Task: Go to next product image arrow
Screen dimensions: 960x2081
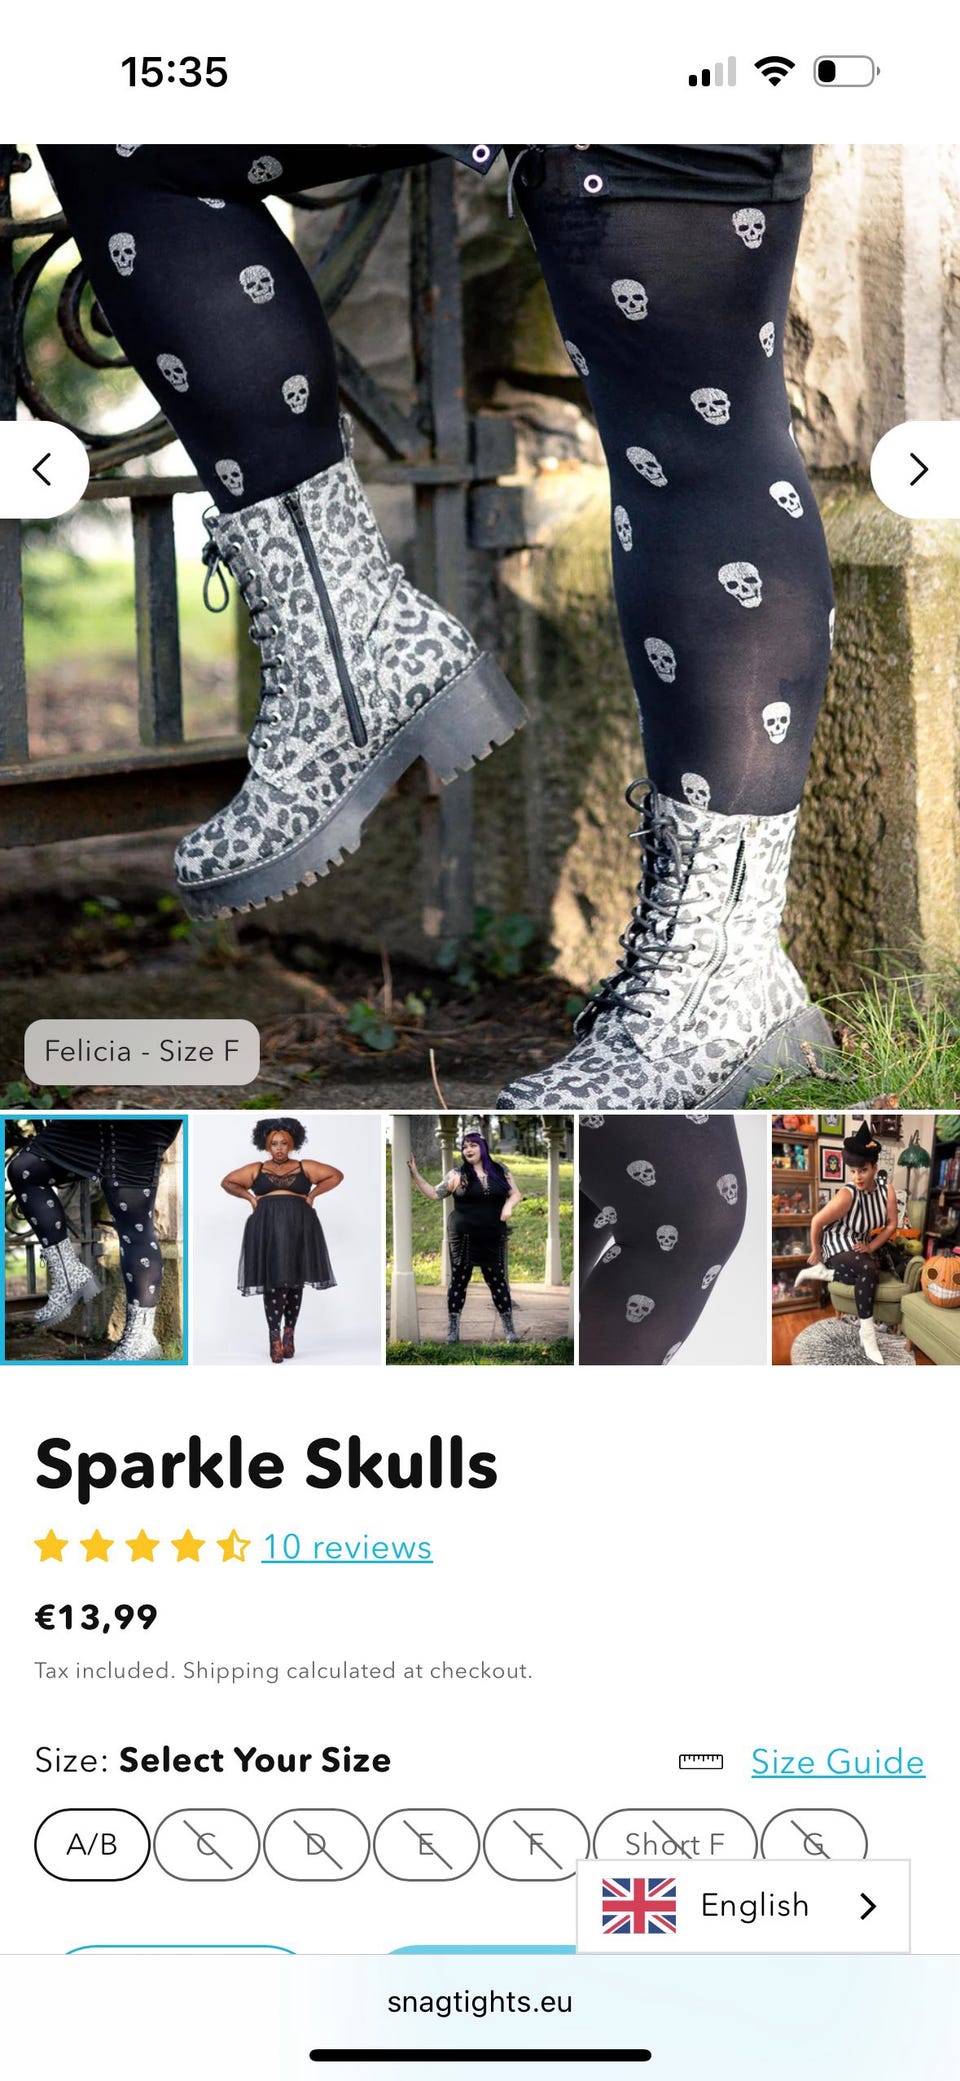Action: click(x=917, y=469)
